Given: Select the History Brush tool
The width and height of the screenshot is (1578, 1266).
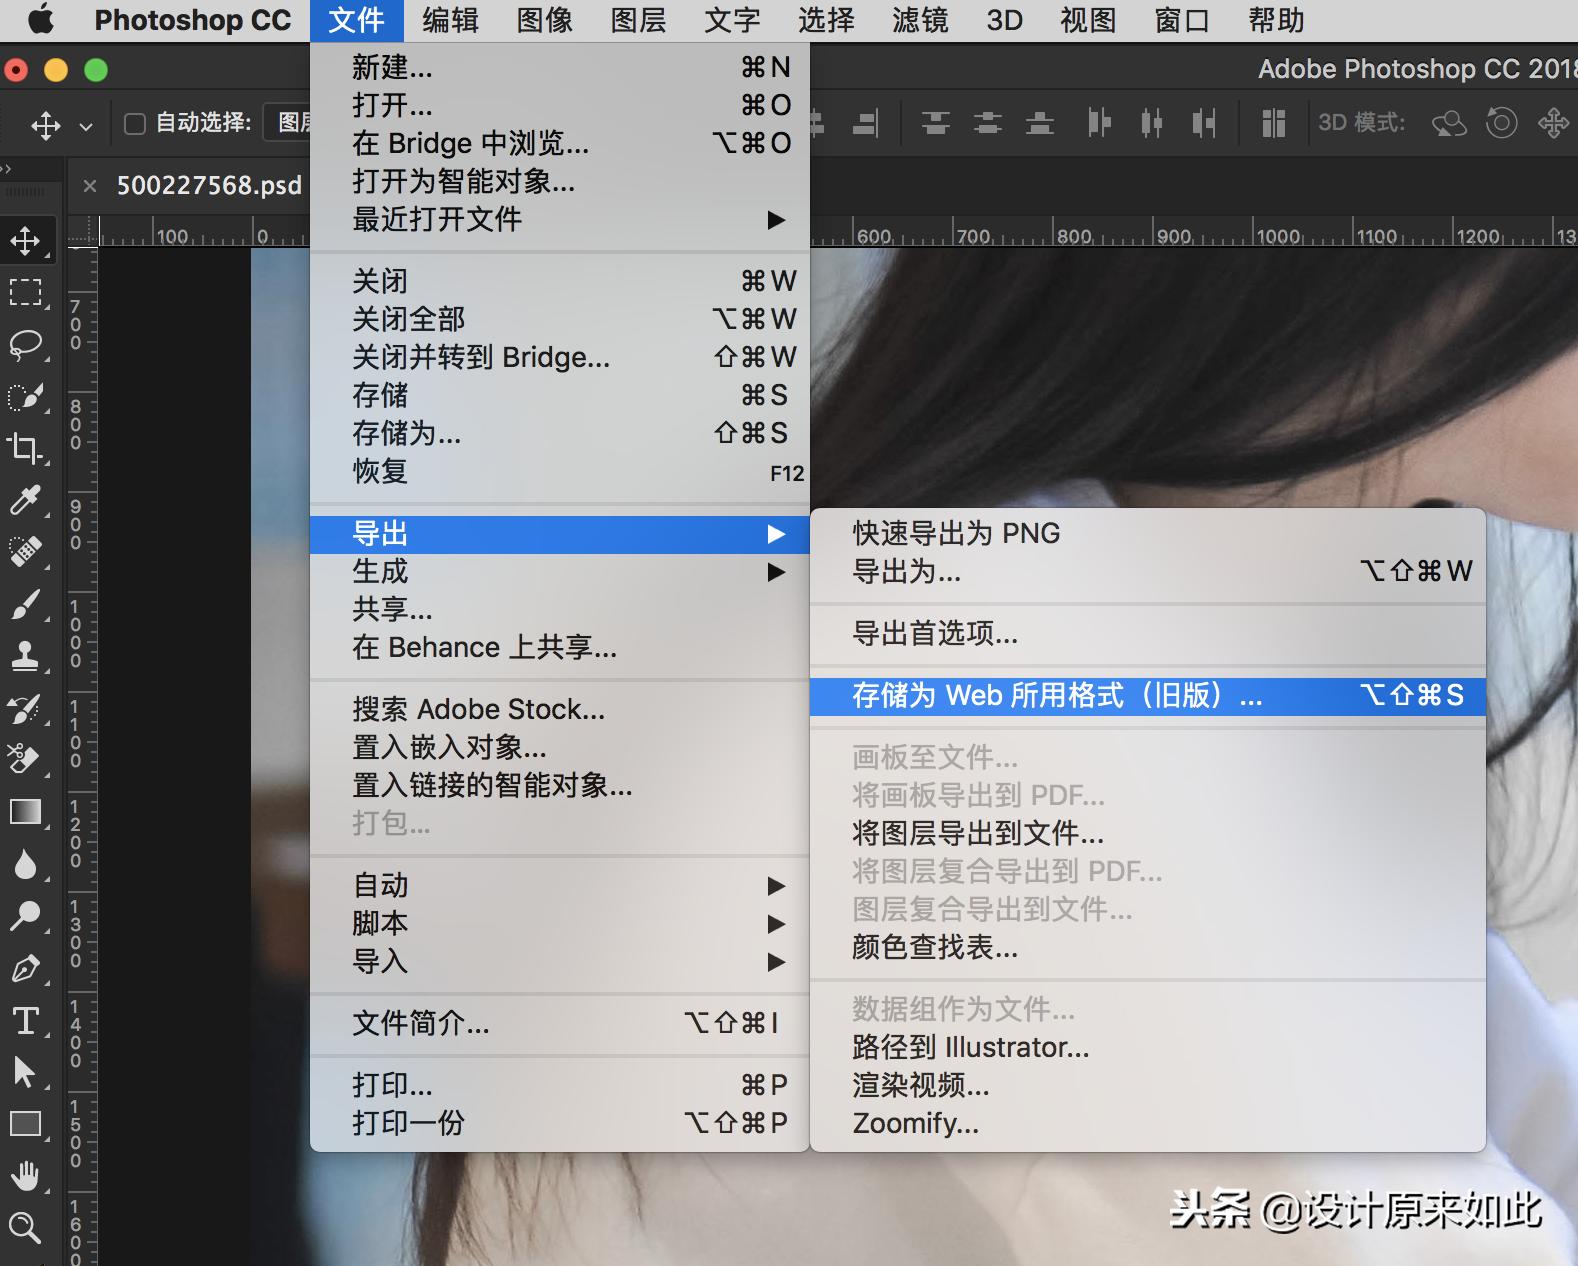Looking at the screenshot, I should pyautogui.click(x=25, y=708).
